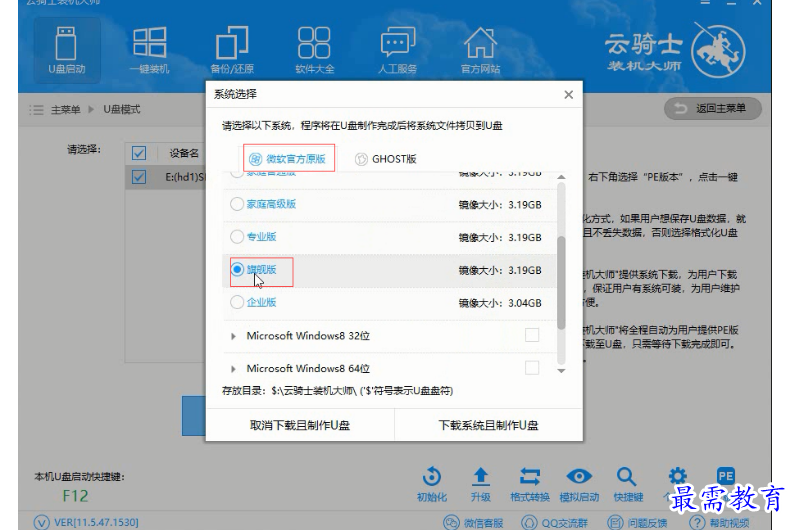Click the 初始化 initialize icon
This screenshot has height=530, width=793.
click(432, 476)
